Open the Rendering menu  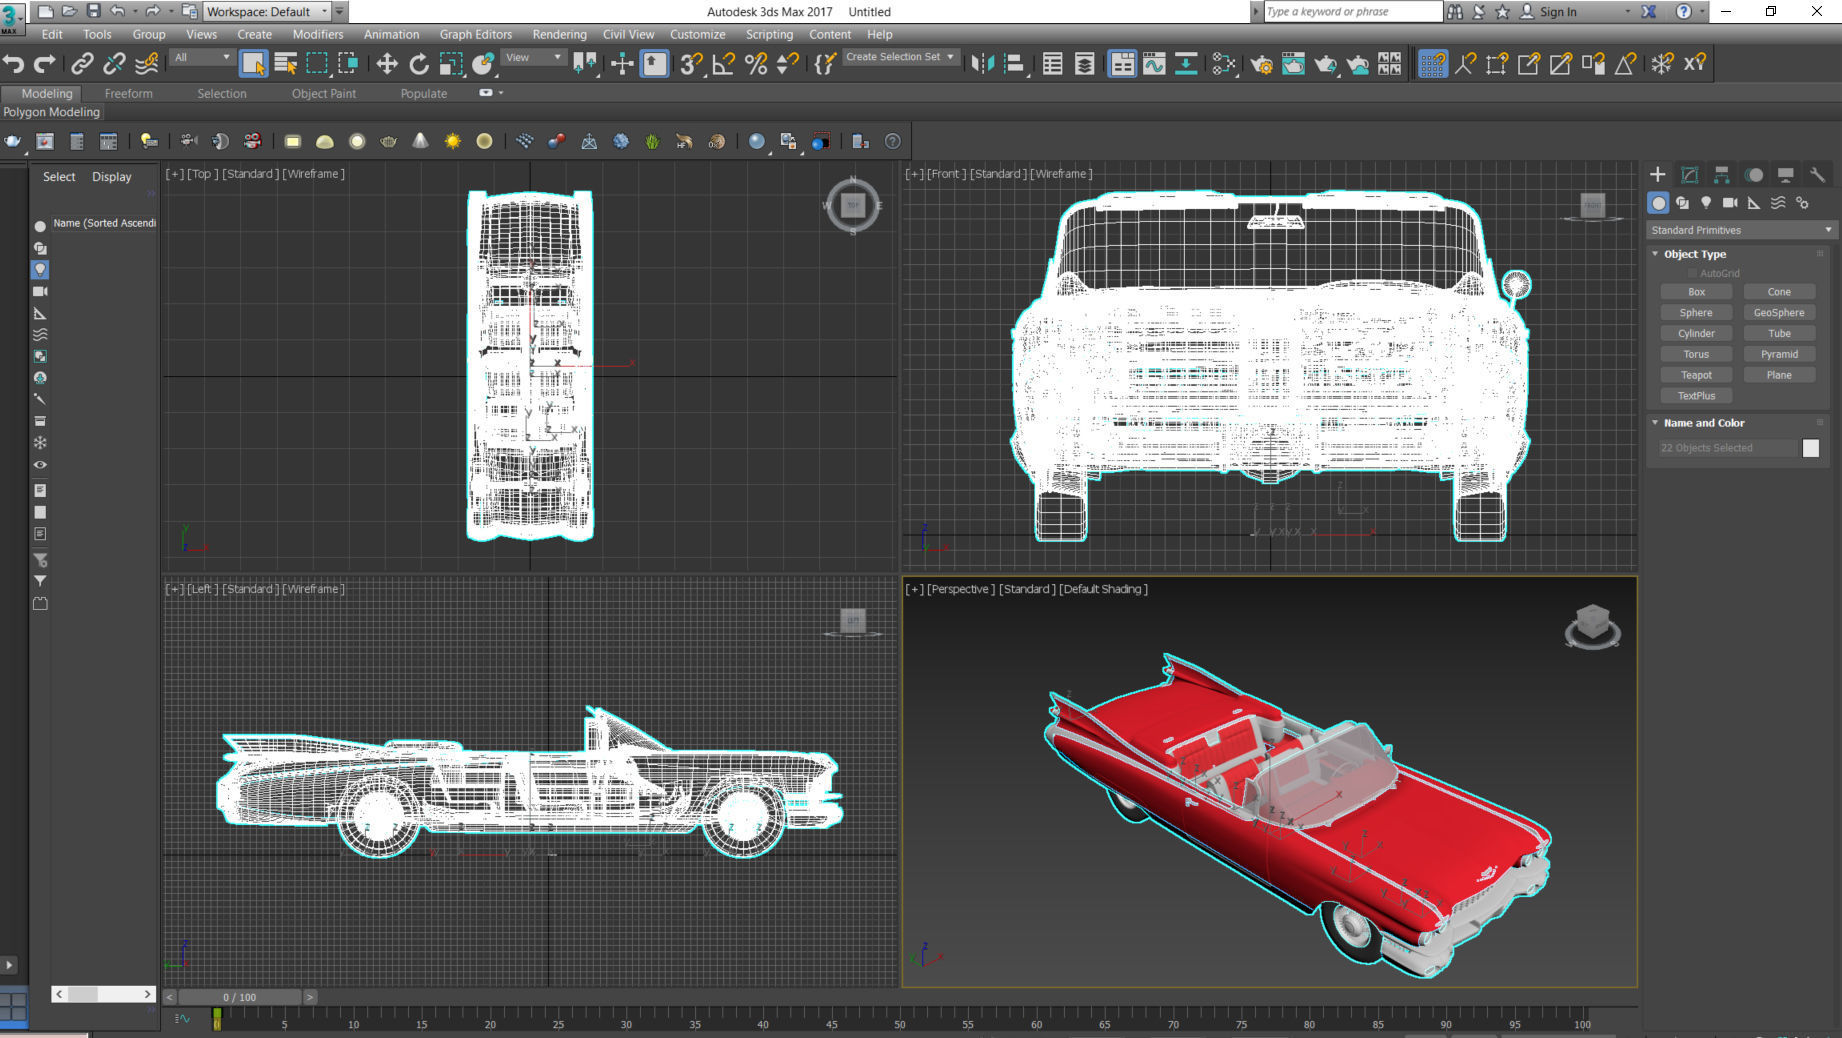pos(559,34)
